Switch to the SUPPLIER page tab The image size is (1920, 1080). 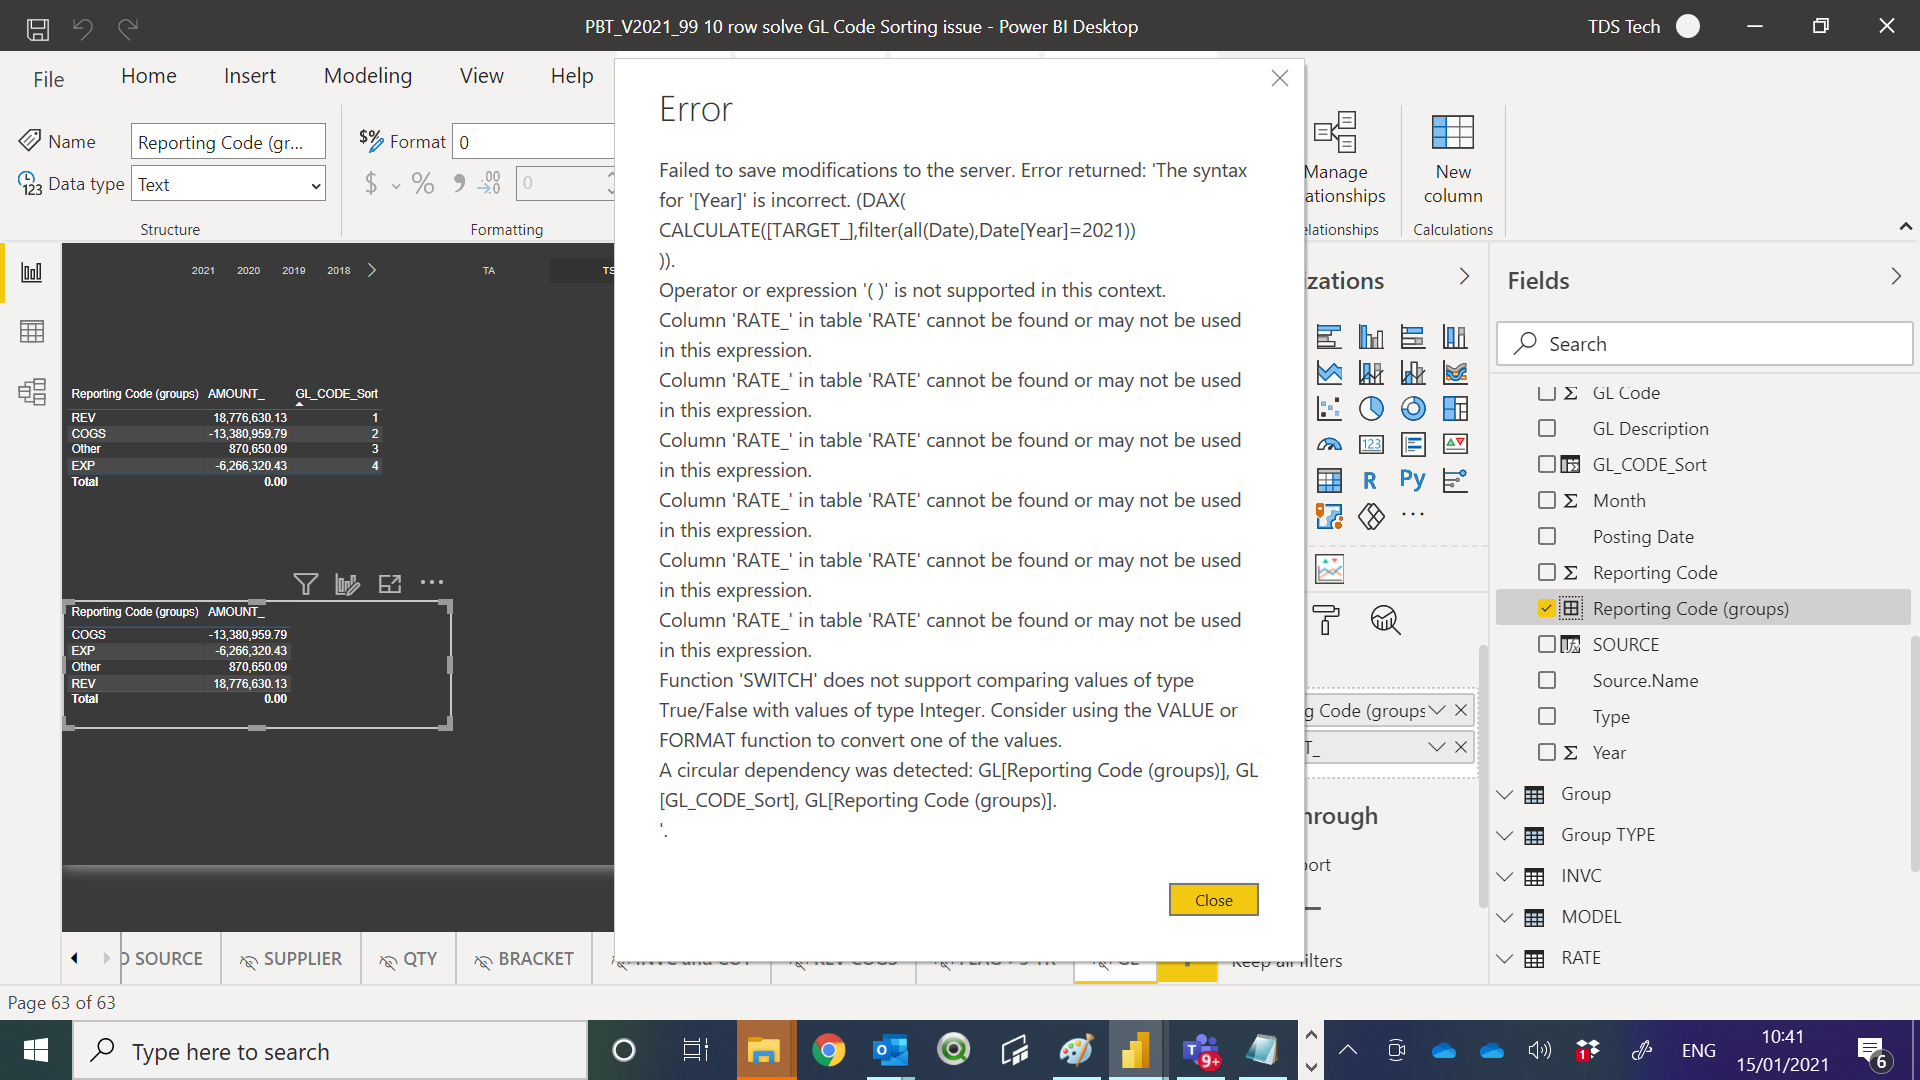click(291, 959)
